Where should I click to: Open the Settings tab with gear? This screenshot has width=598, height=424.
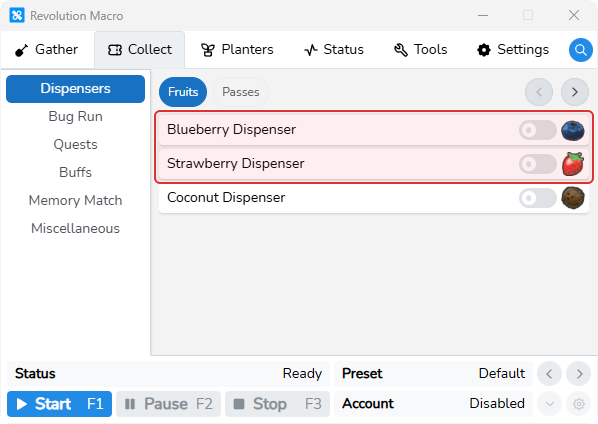tap(513, 50)
